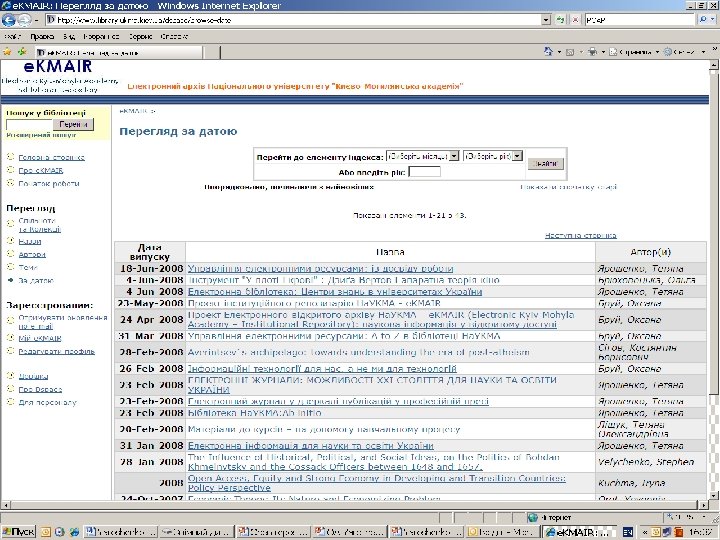Click the blank new tab button
The image size is (720, 540).
coord(212,52)
